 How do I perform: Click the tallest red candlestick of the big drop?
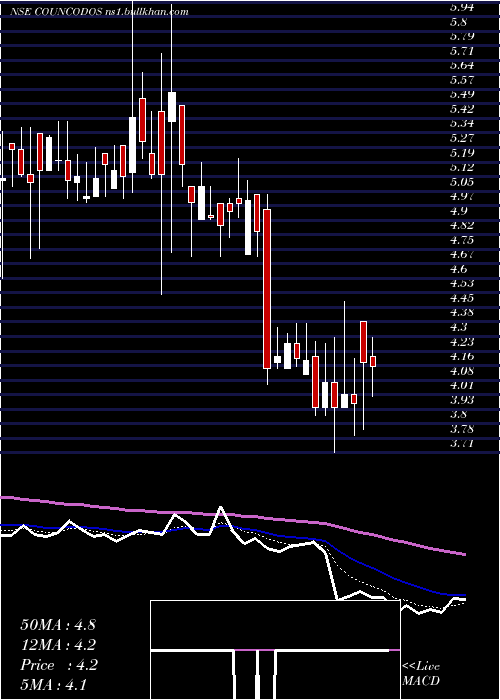pos(267,289)
